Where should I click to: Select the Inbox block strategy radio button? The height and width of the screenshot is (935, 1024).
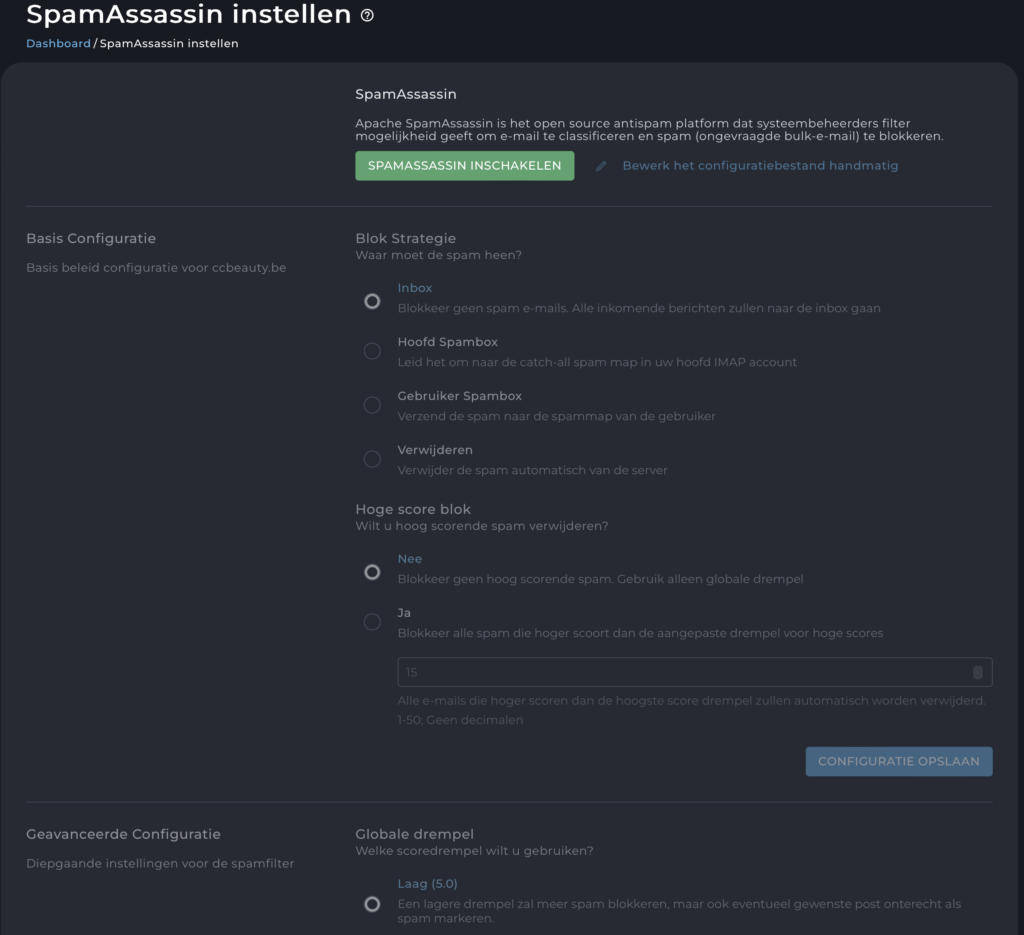coord(372,301)
